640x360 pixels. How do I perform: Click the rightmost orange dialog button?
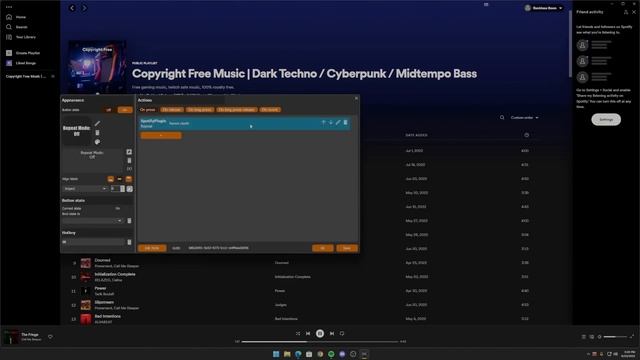(x=347, y=248)
